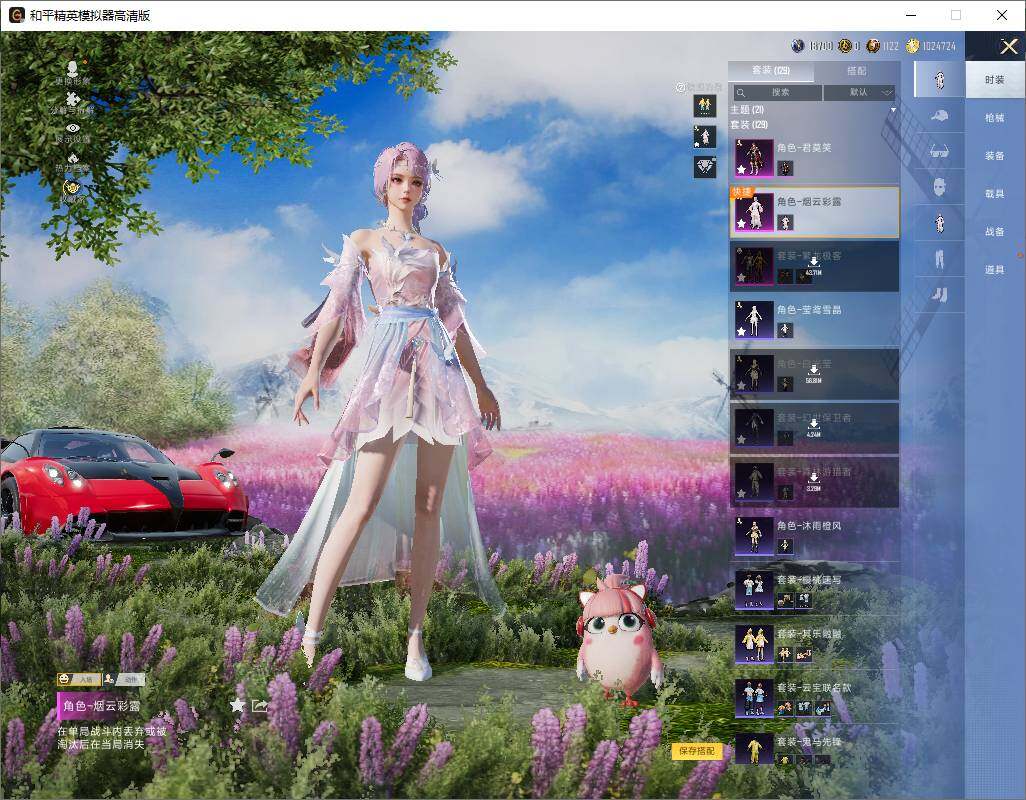
Task: Download the 4.24M outfit set
Action: 813,428
